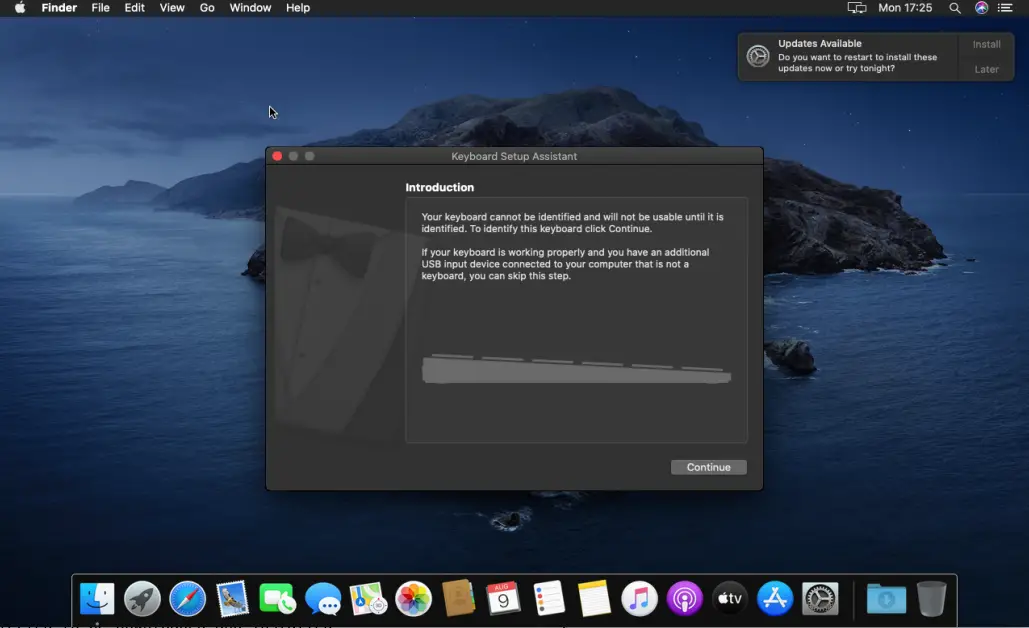Click Siri icon in menu bar
Screen dimensions: 1029x628
(981, 8)
